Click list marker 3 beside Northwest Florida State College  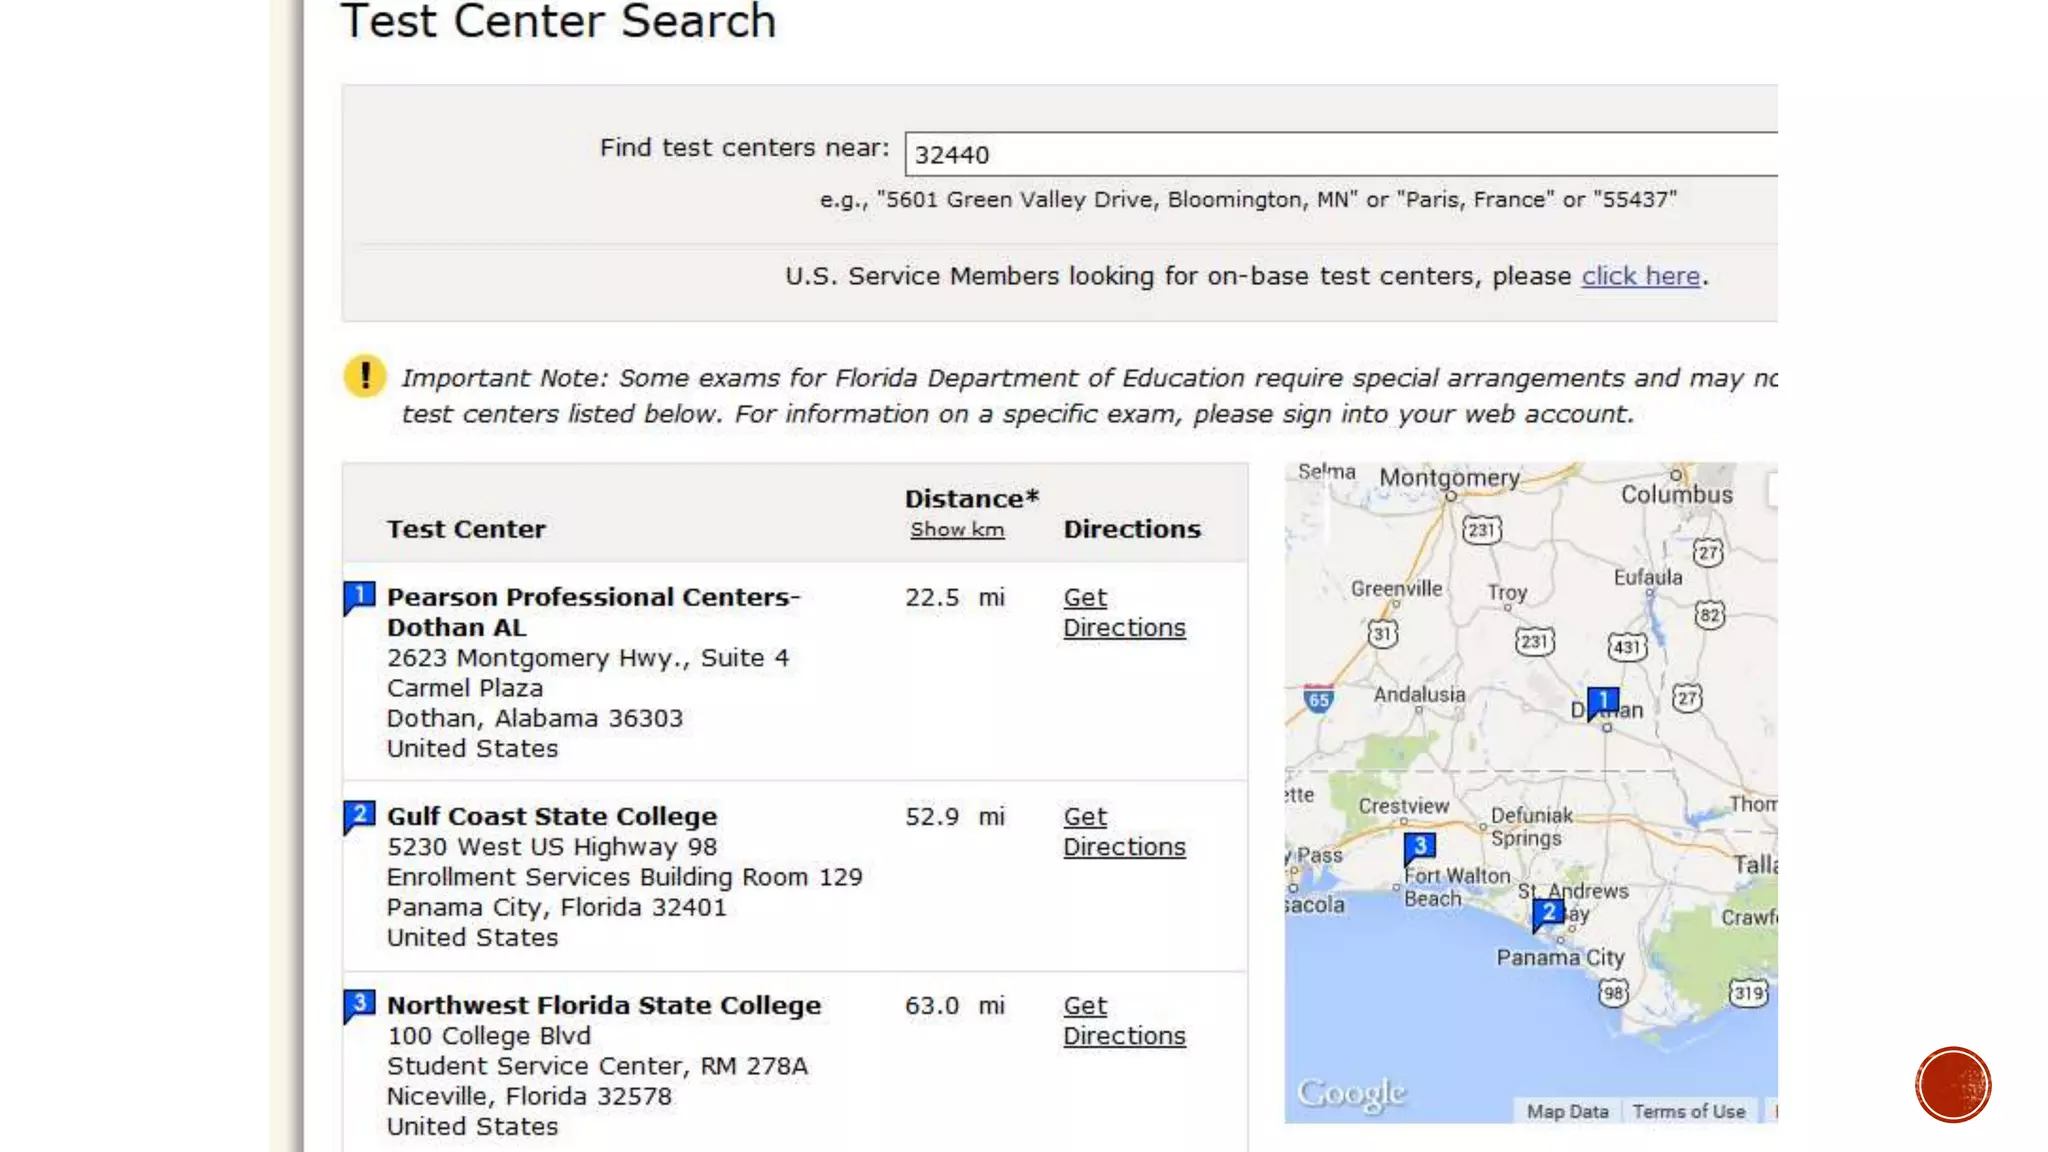click(x=359, y=1004)
